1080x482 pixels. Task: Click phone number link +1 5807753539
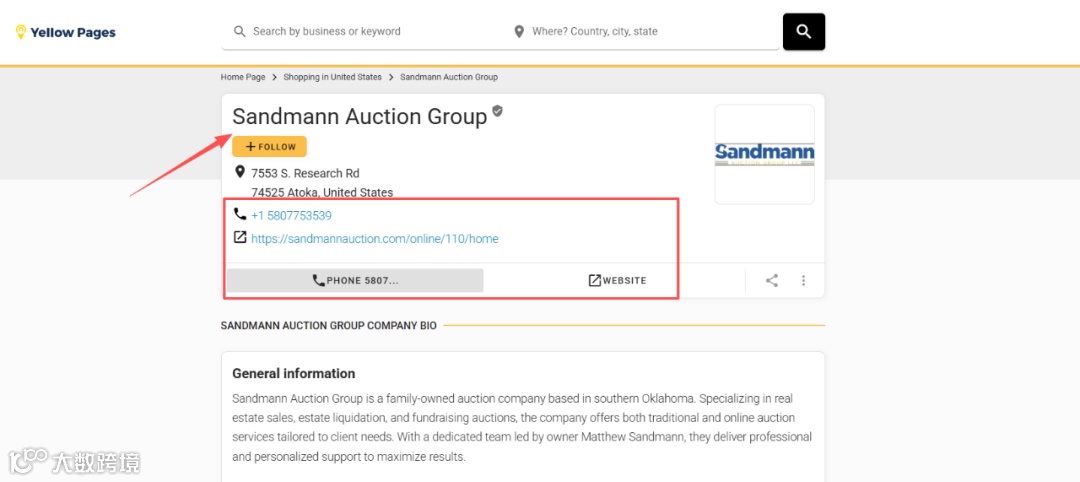tap(291, 215)
